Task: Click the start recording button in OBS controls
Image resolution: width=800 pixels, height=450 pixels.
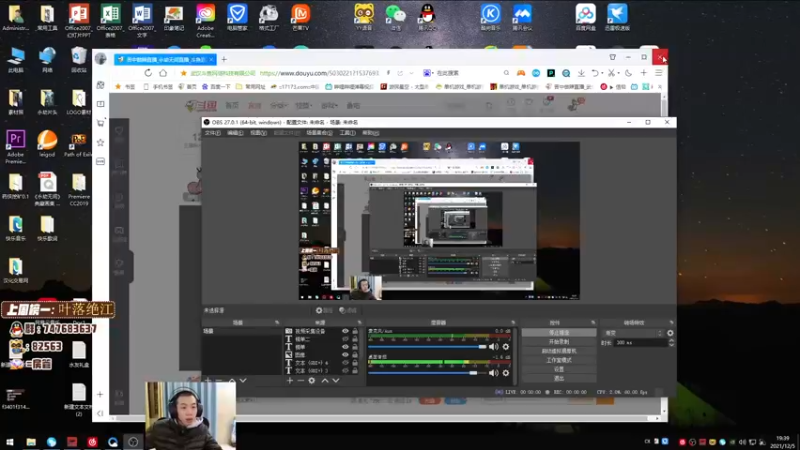Action: click(x=559, y=342)
